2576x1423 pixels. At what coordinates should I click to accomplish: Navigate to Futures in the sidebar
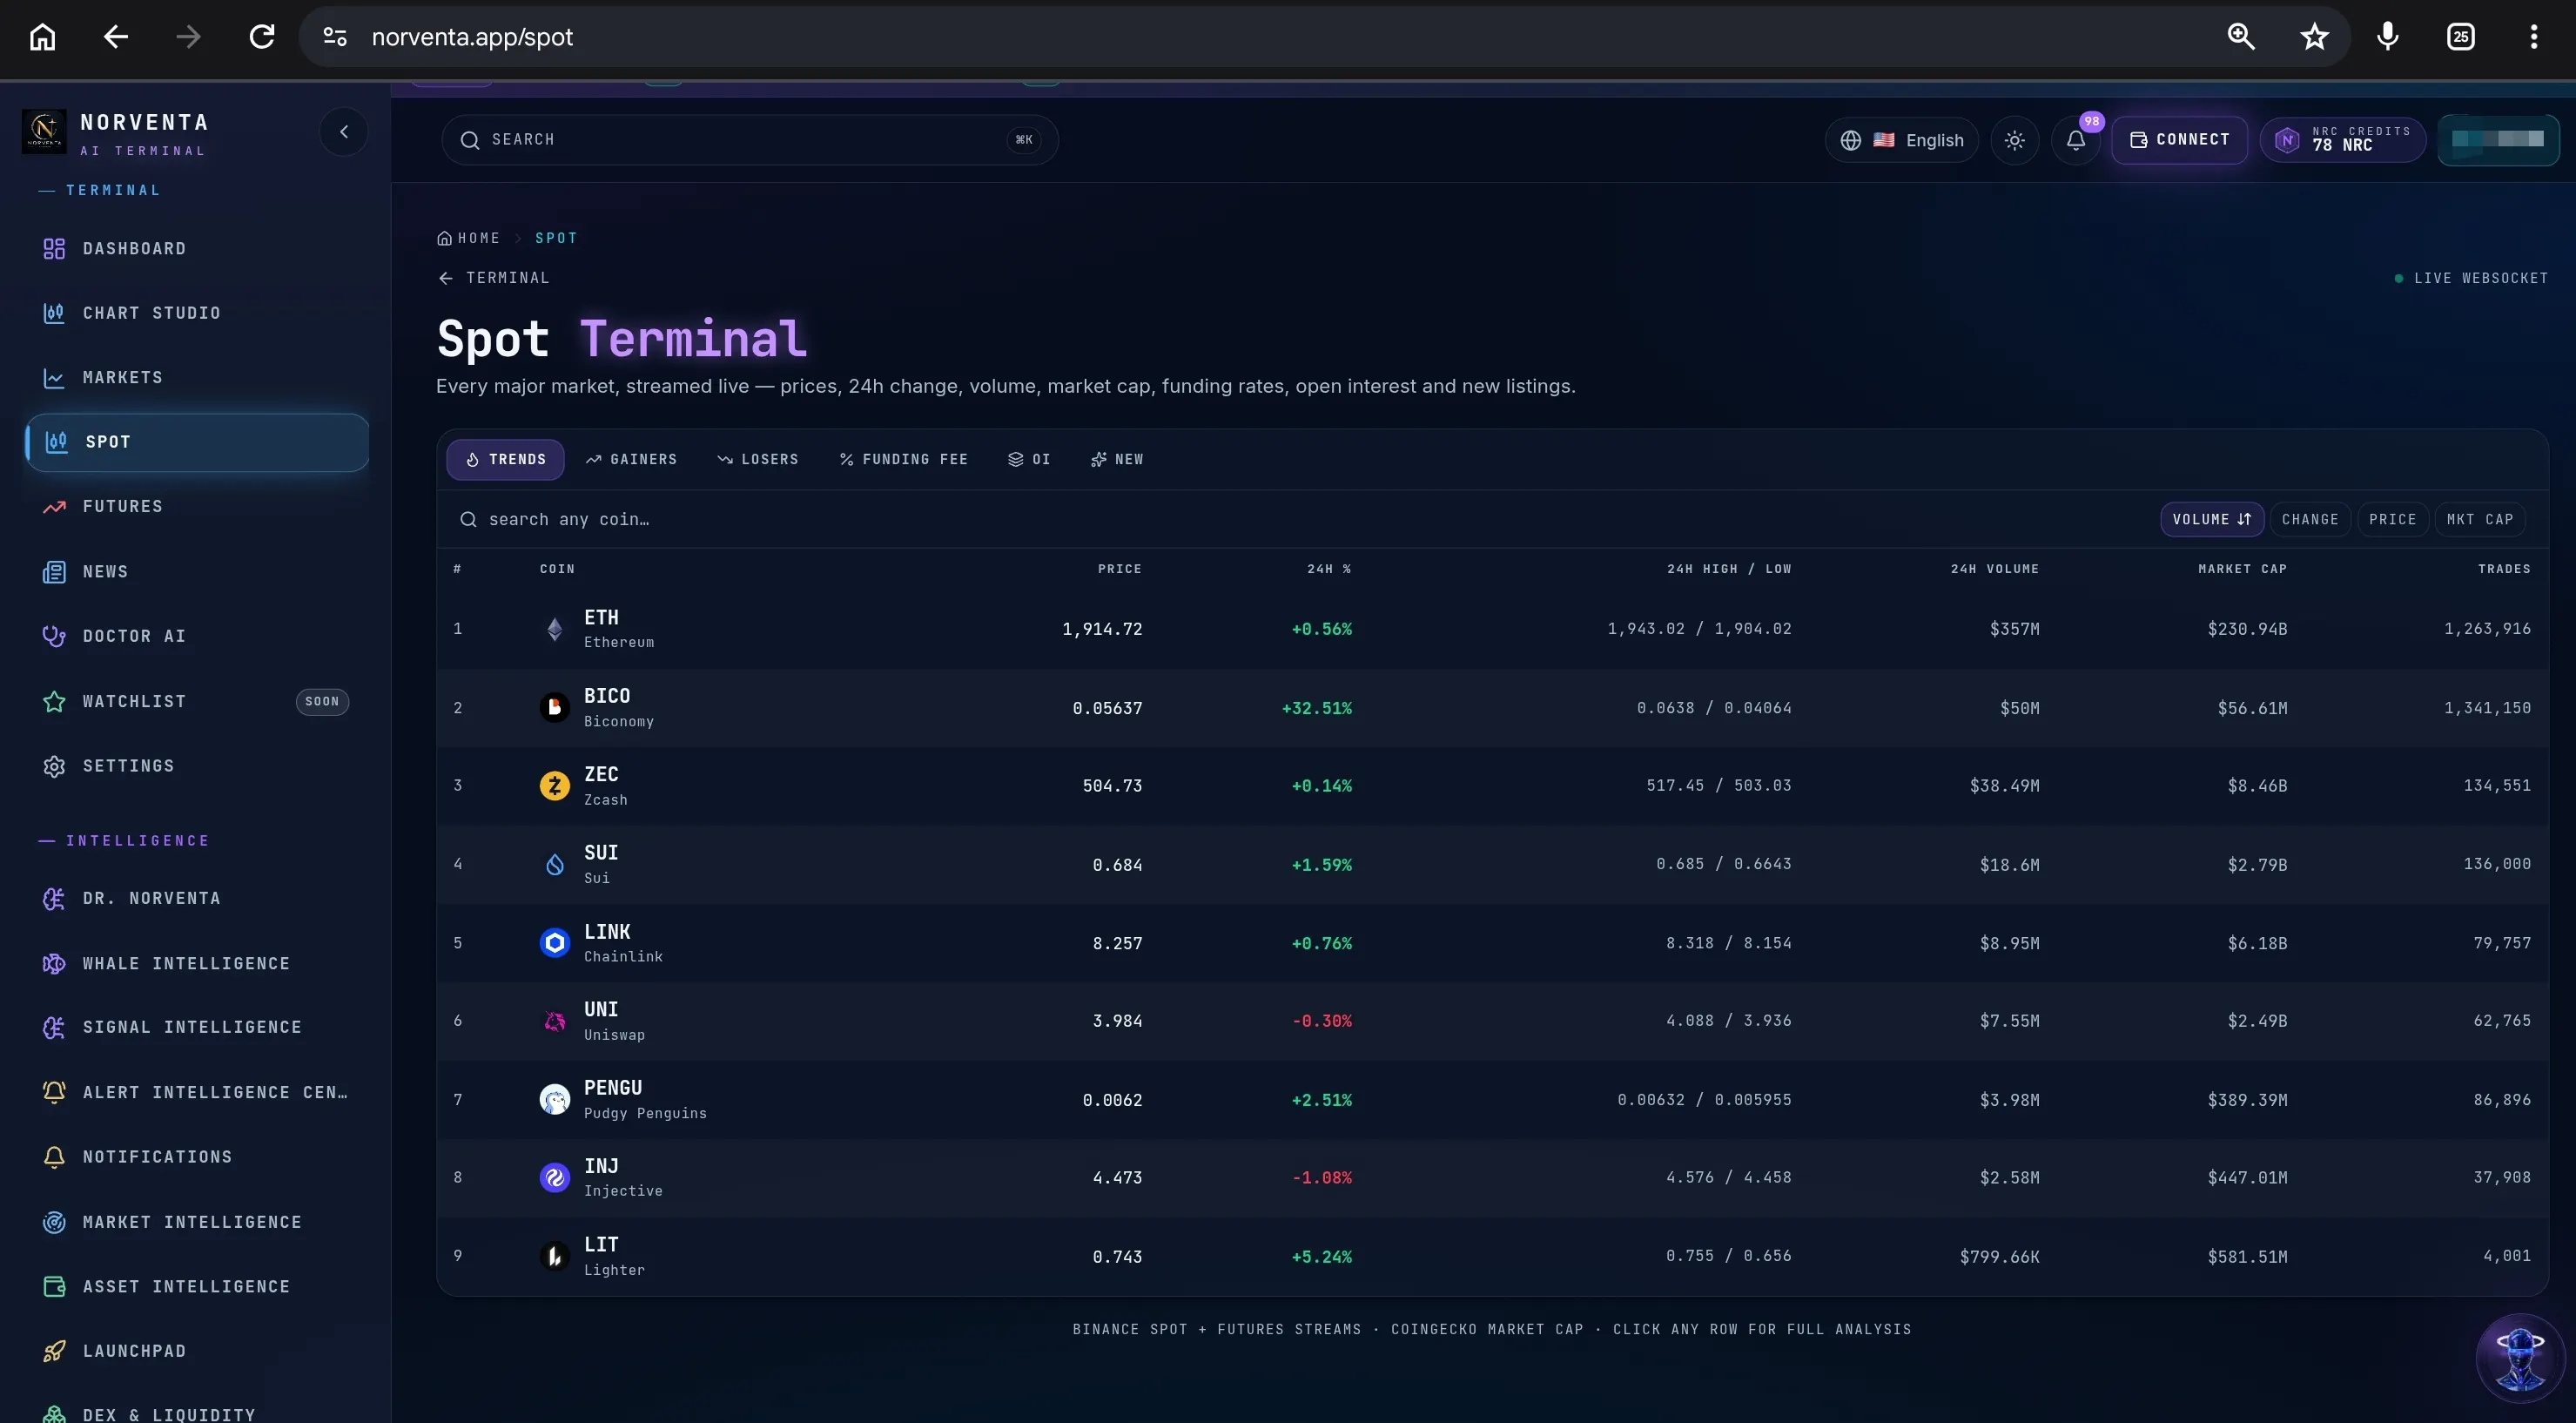196,507
